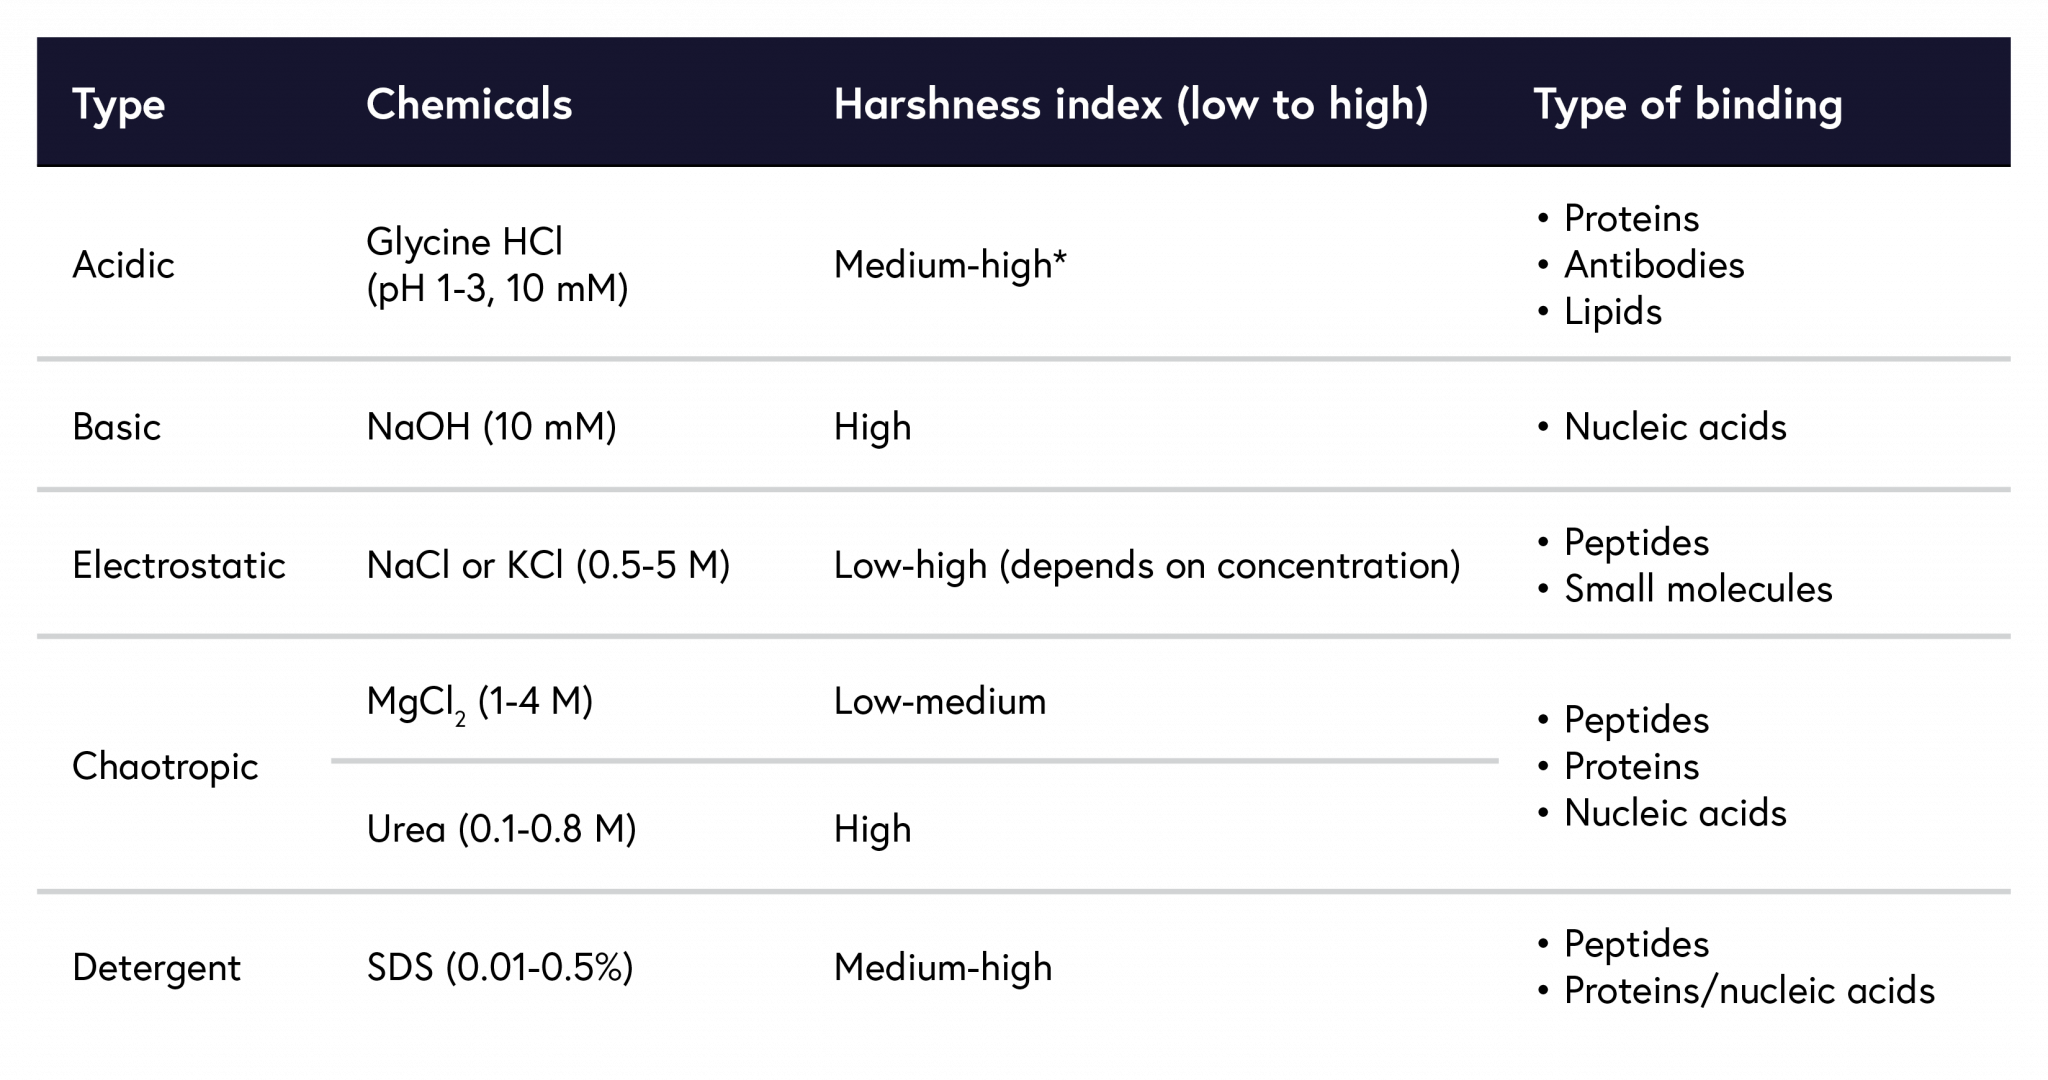
Task: Select the Harshness index column header
Action: [x=1130, y=104]
